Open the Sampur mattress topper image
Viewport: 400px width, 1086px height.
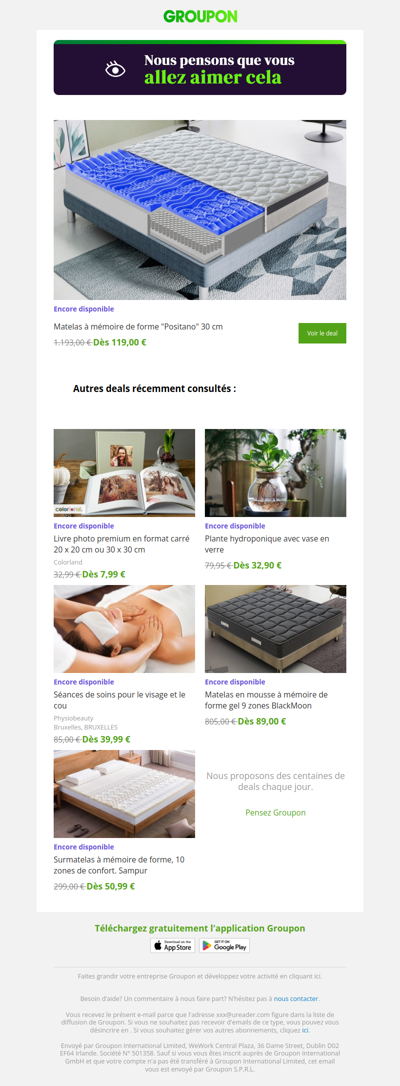[x=125, y=794]
